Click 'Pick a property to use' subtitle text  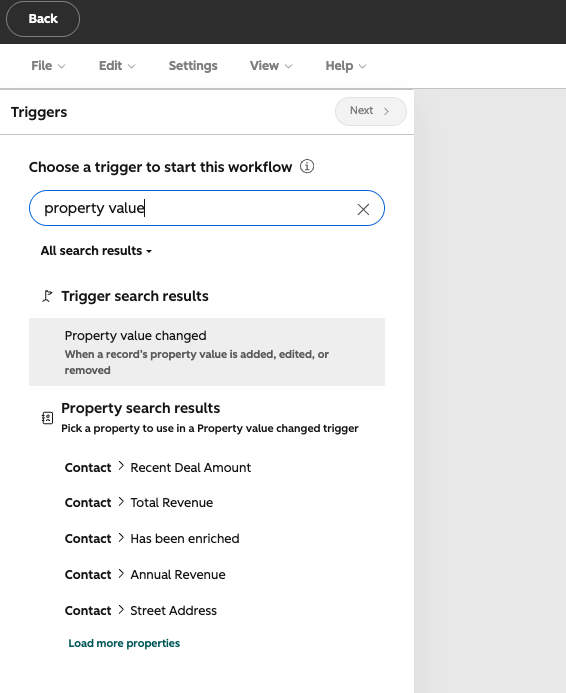[x=210, y=429]
